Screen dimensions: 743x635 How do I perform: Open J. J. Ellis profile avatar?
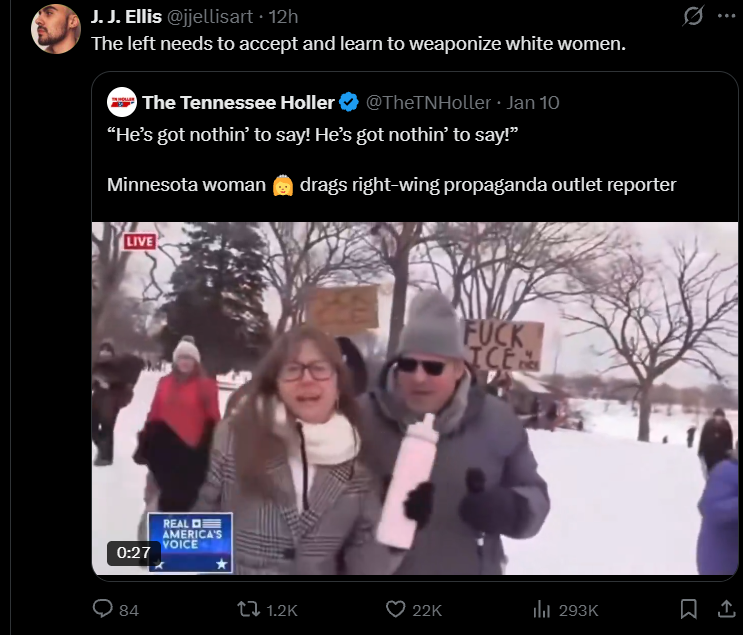click(x=56, y=29)
